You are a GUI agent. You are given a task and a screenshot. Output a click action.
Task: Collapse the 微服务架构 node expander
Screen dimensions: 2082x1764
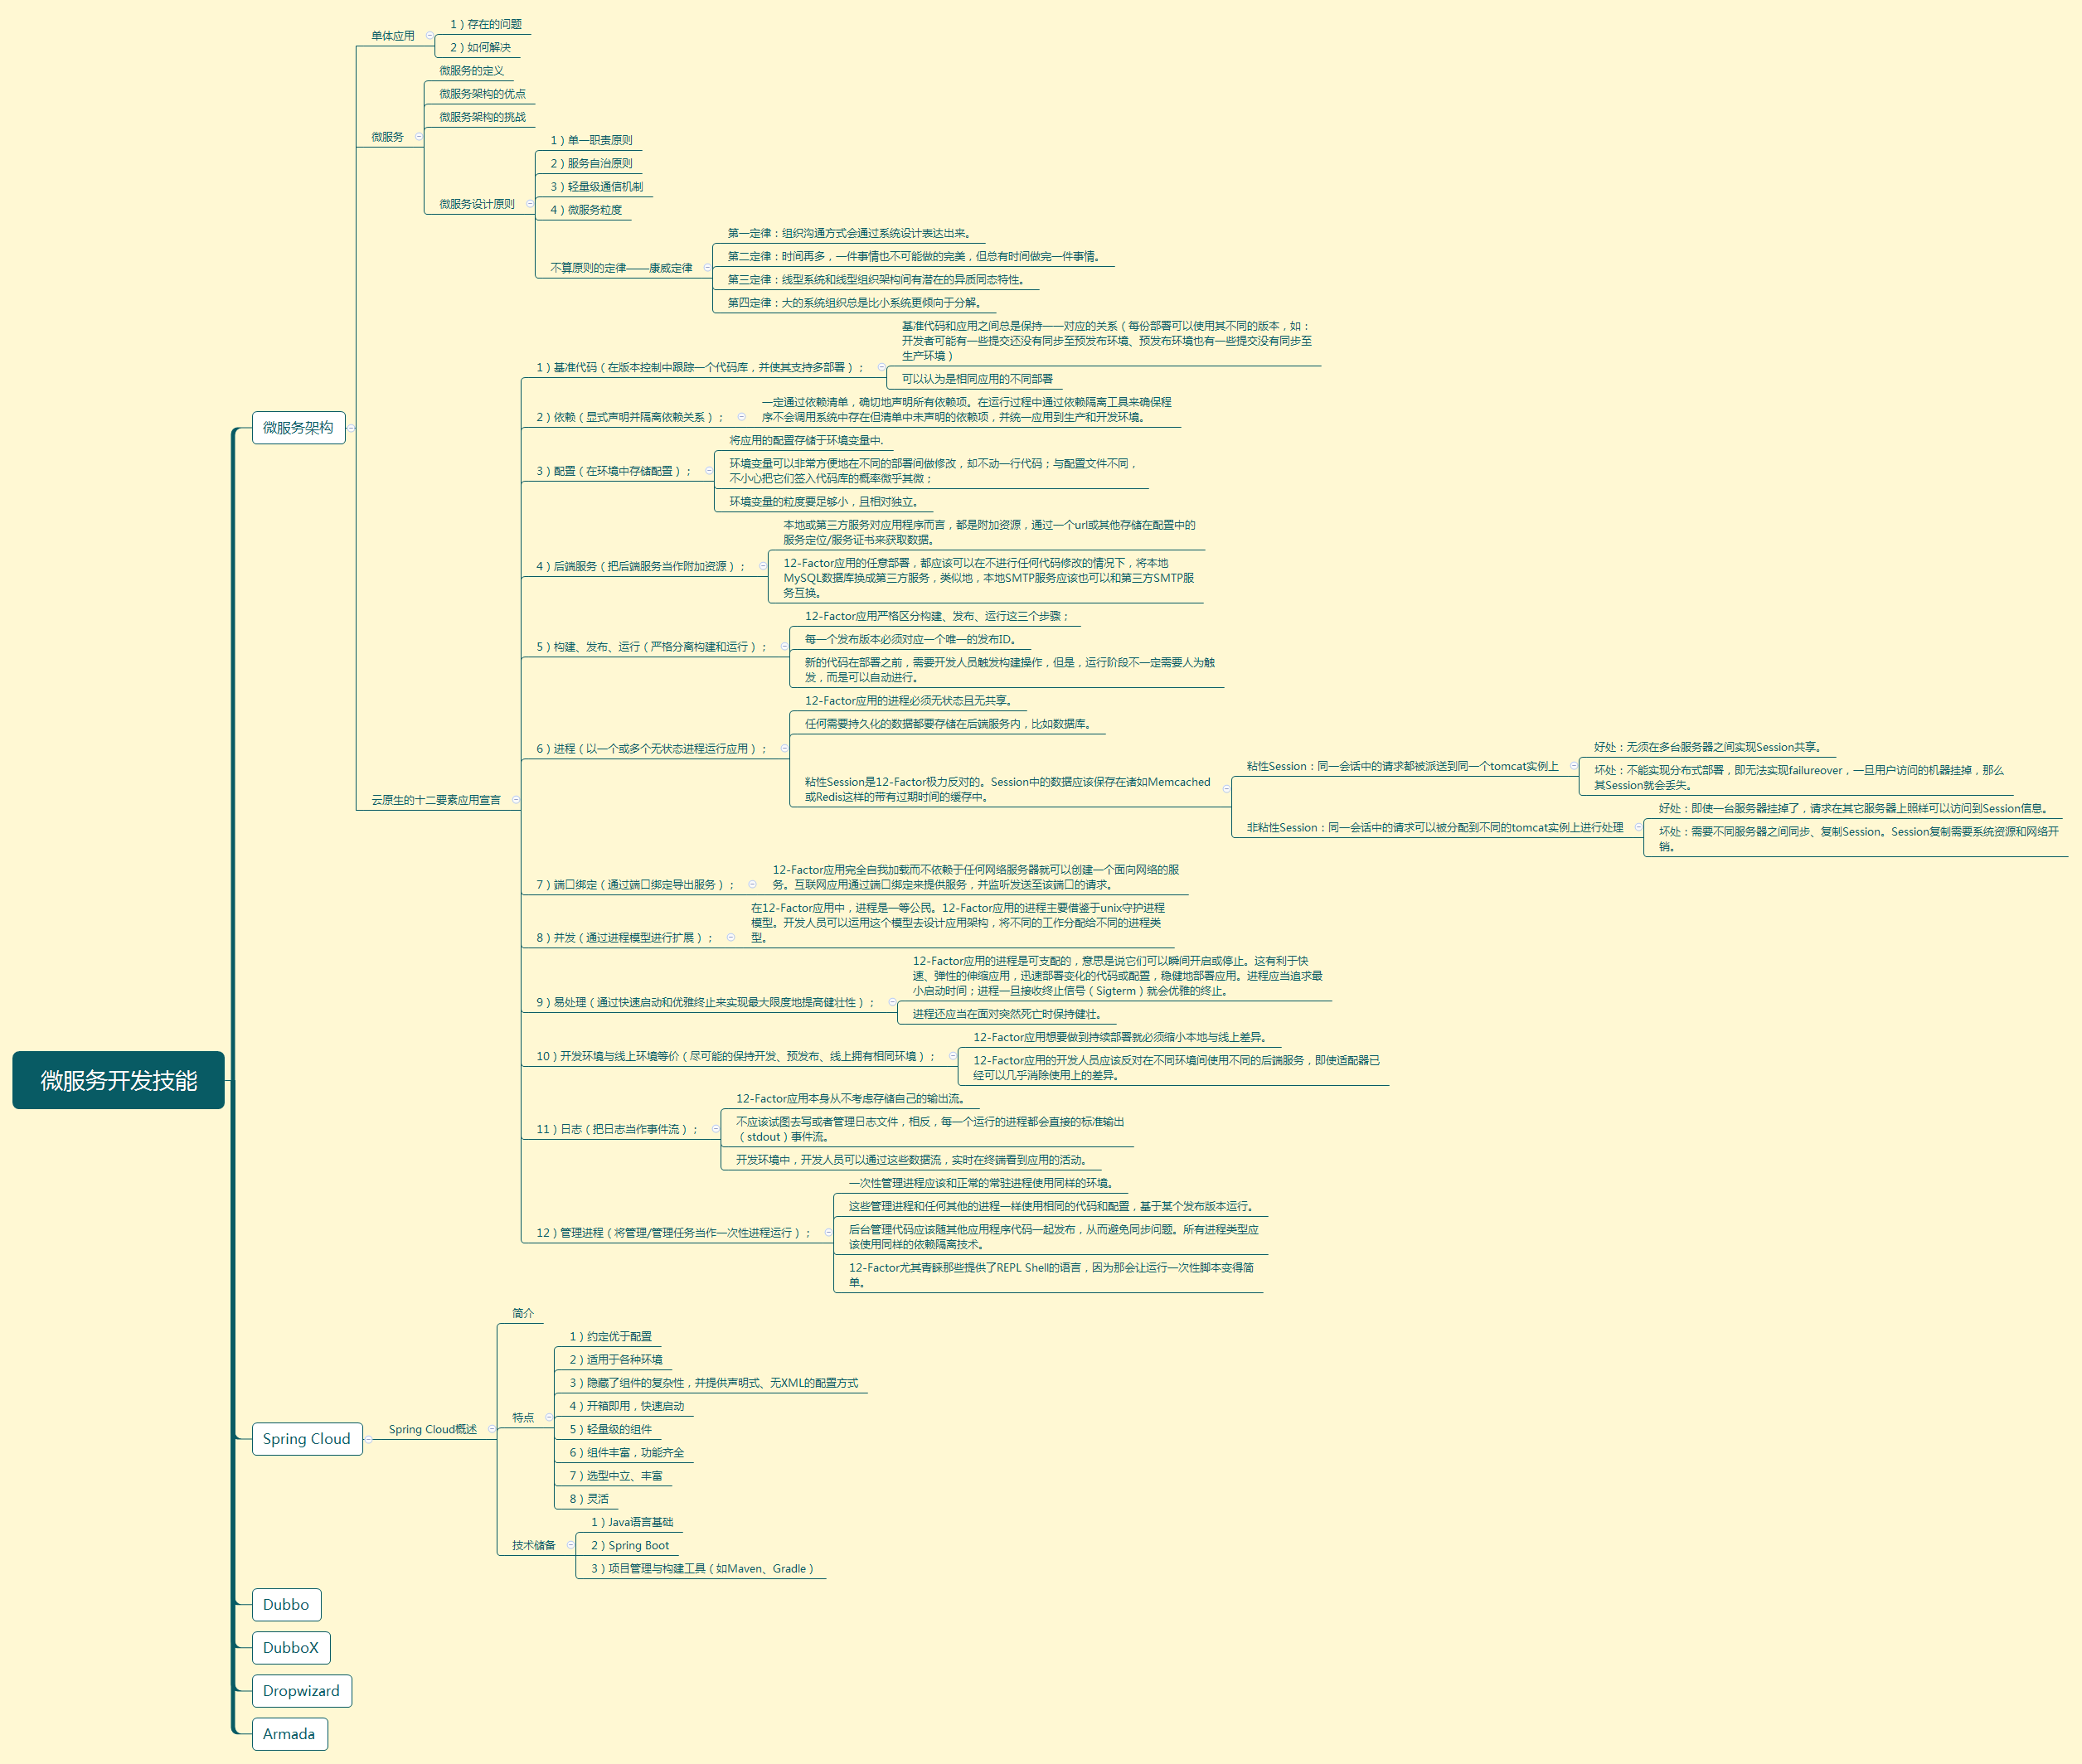(x=351, y=428)
